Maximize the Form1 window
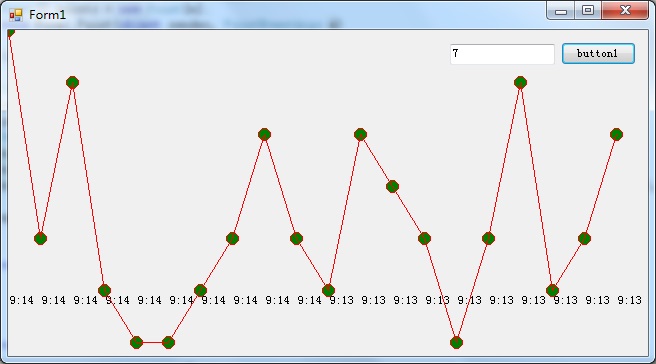This screenshot has width=656, height=364. pos(588,10)
